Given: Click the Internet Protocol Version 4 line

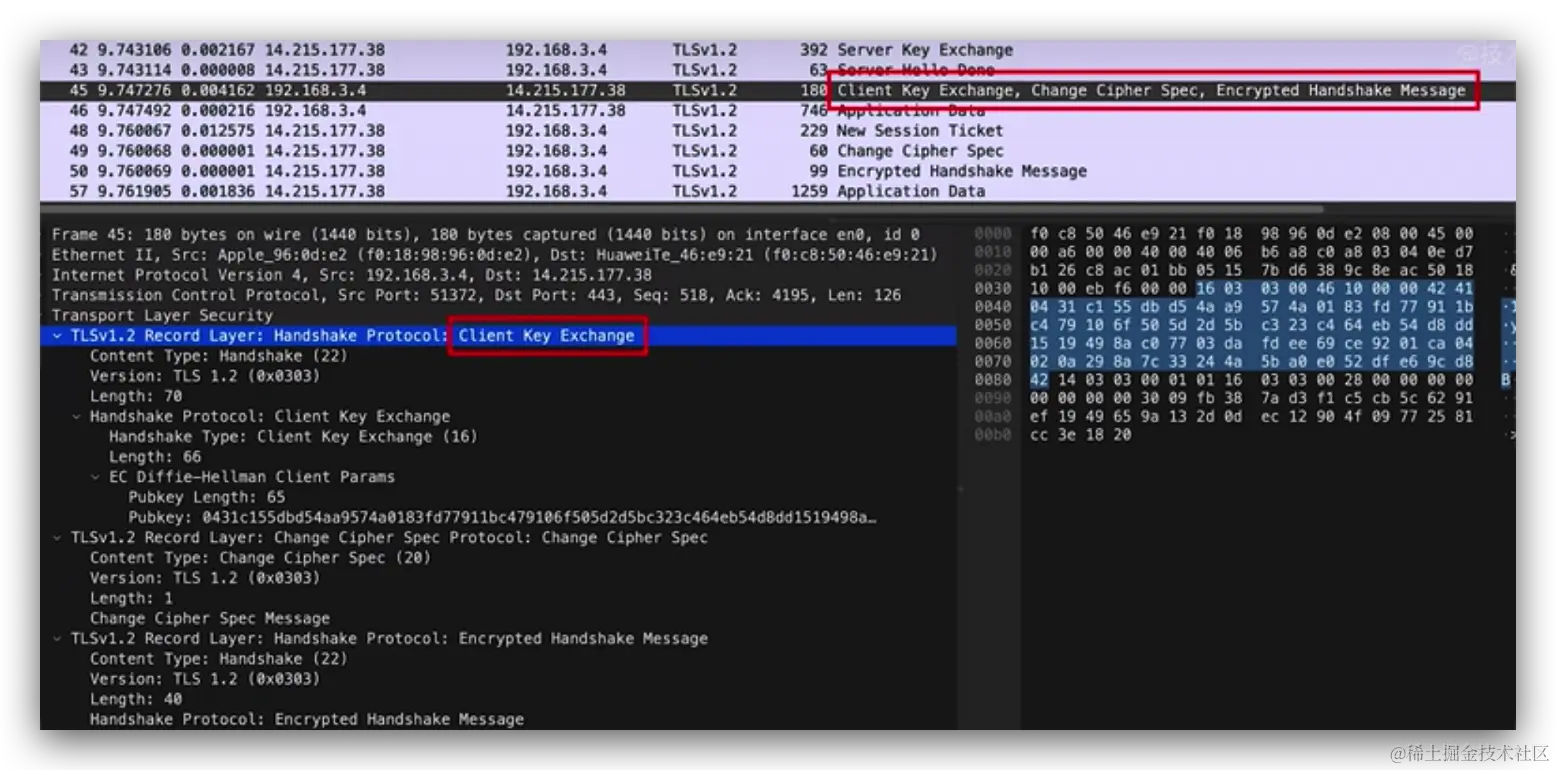Looking at the screenshot, I should point(351,275).
